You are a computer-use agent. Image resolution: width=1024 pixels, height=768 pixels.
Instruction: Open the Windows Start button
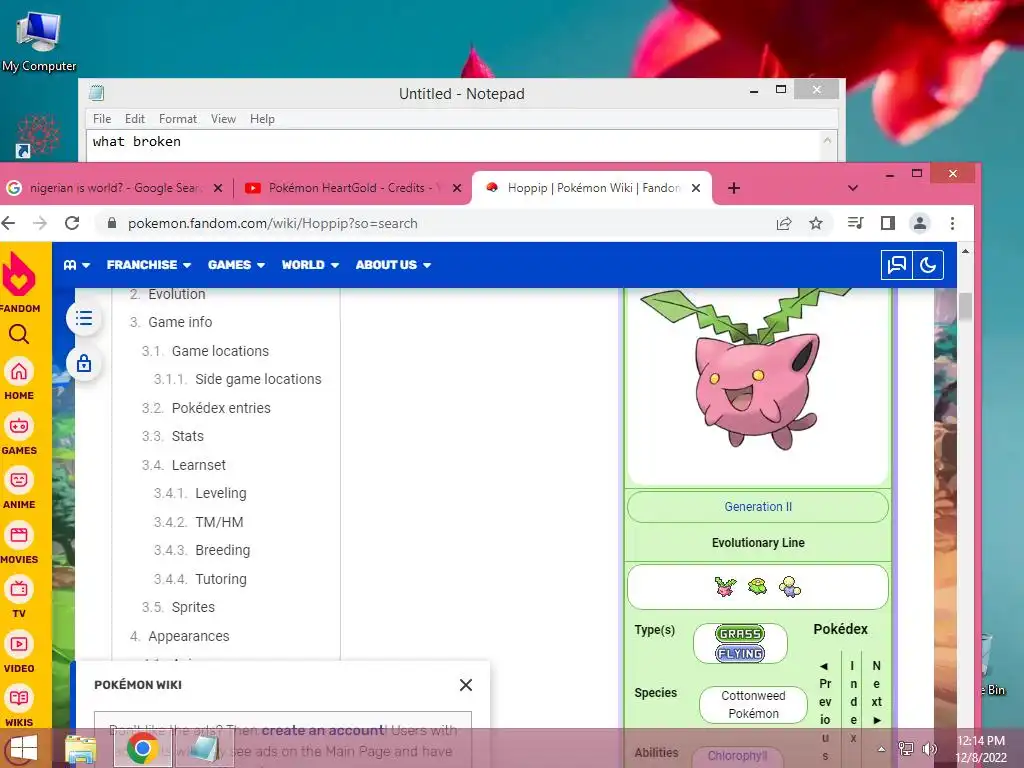[24, 748]
